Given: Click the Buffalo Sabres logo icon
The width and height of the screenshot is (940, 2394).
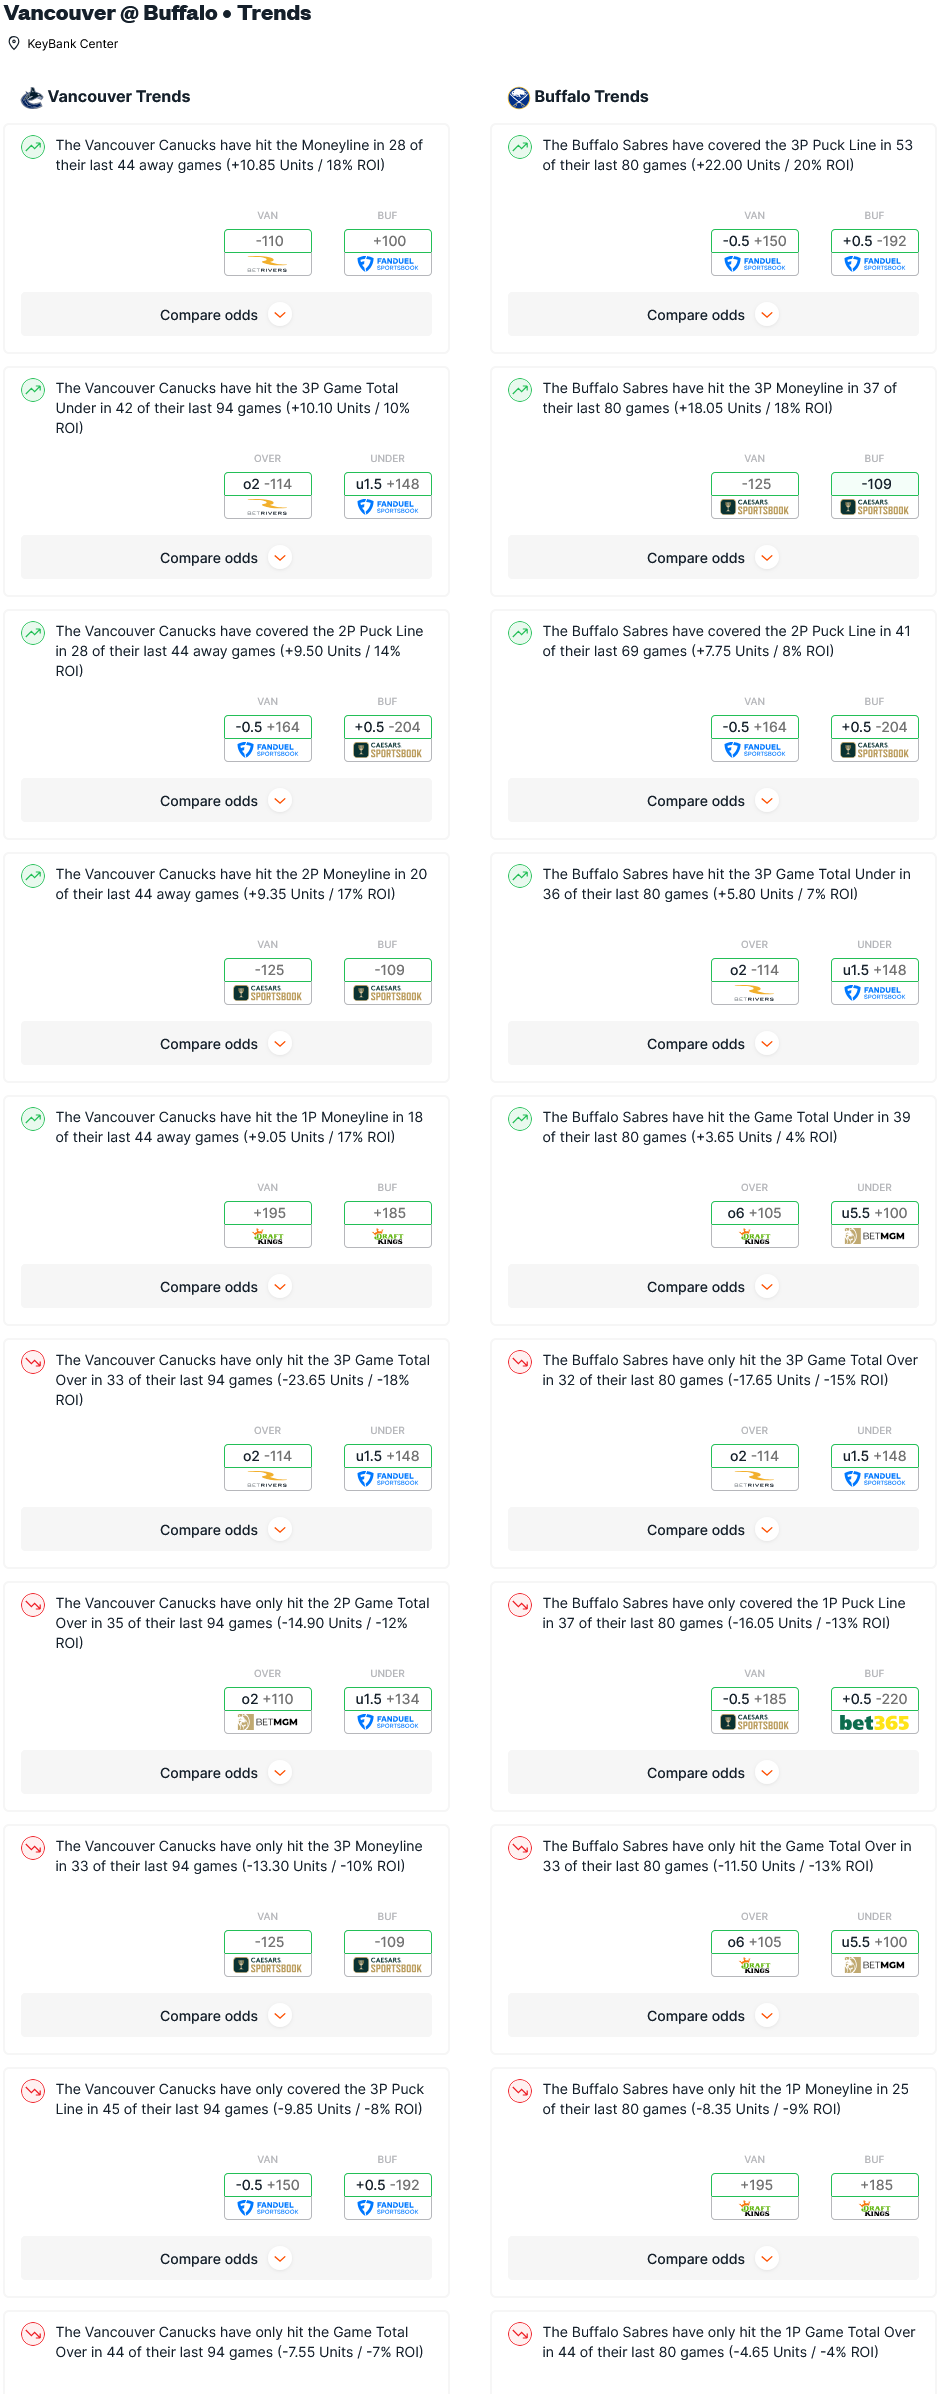Looking at the screenshot, I should coord(518,97).
